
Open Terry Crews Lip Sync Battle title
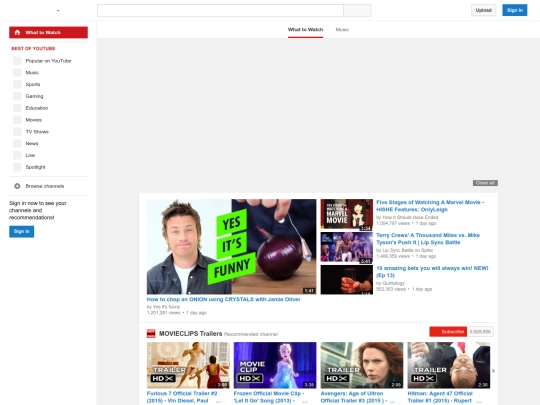click(428, 239)
